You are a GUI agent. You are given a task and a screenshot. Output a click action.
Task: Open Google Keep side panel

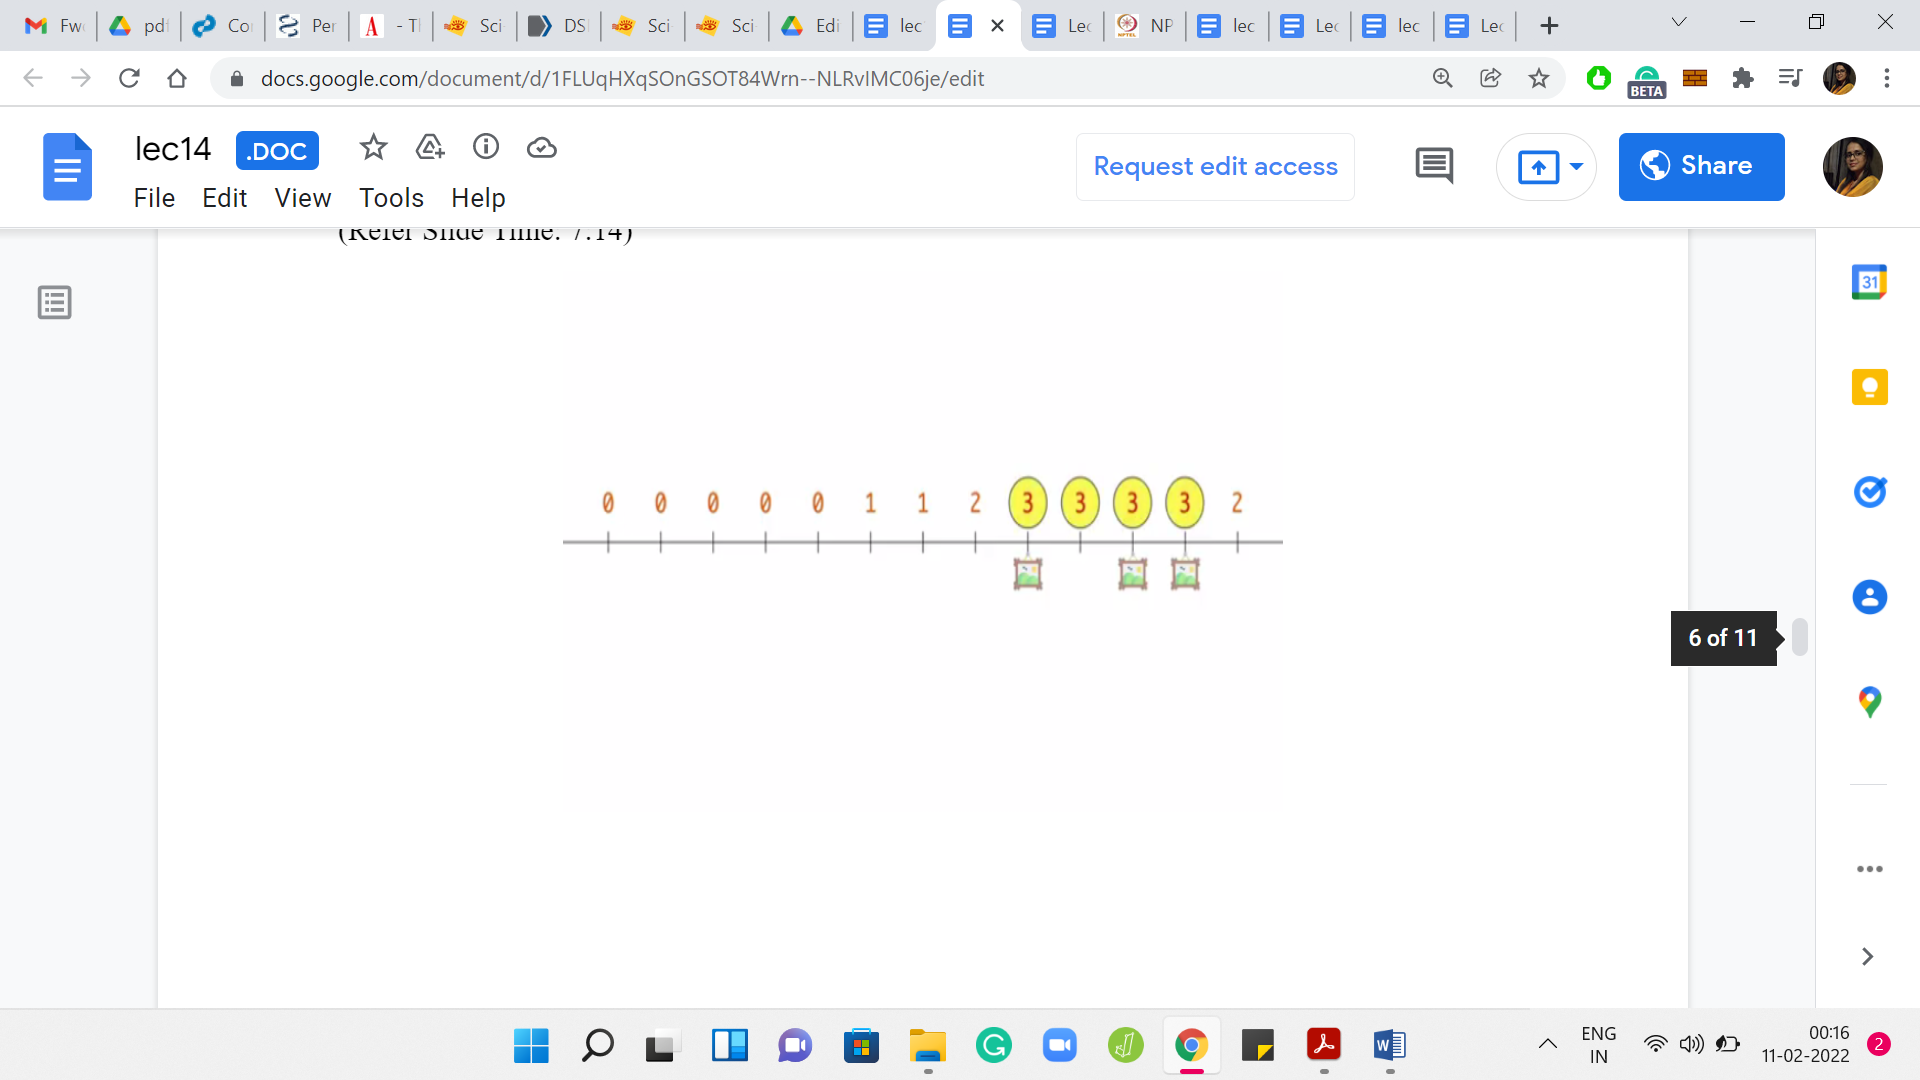click(1869, 387)
